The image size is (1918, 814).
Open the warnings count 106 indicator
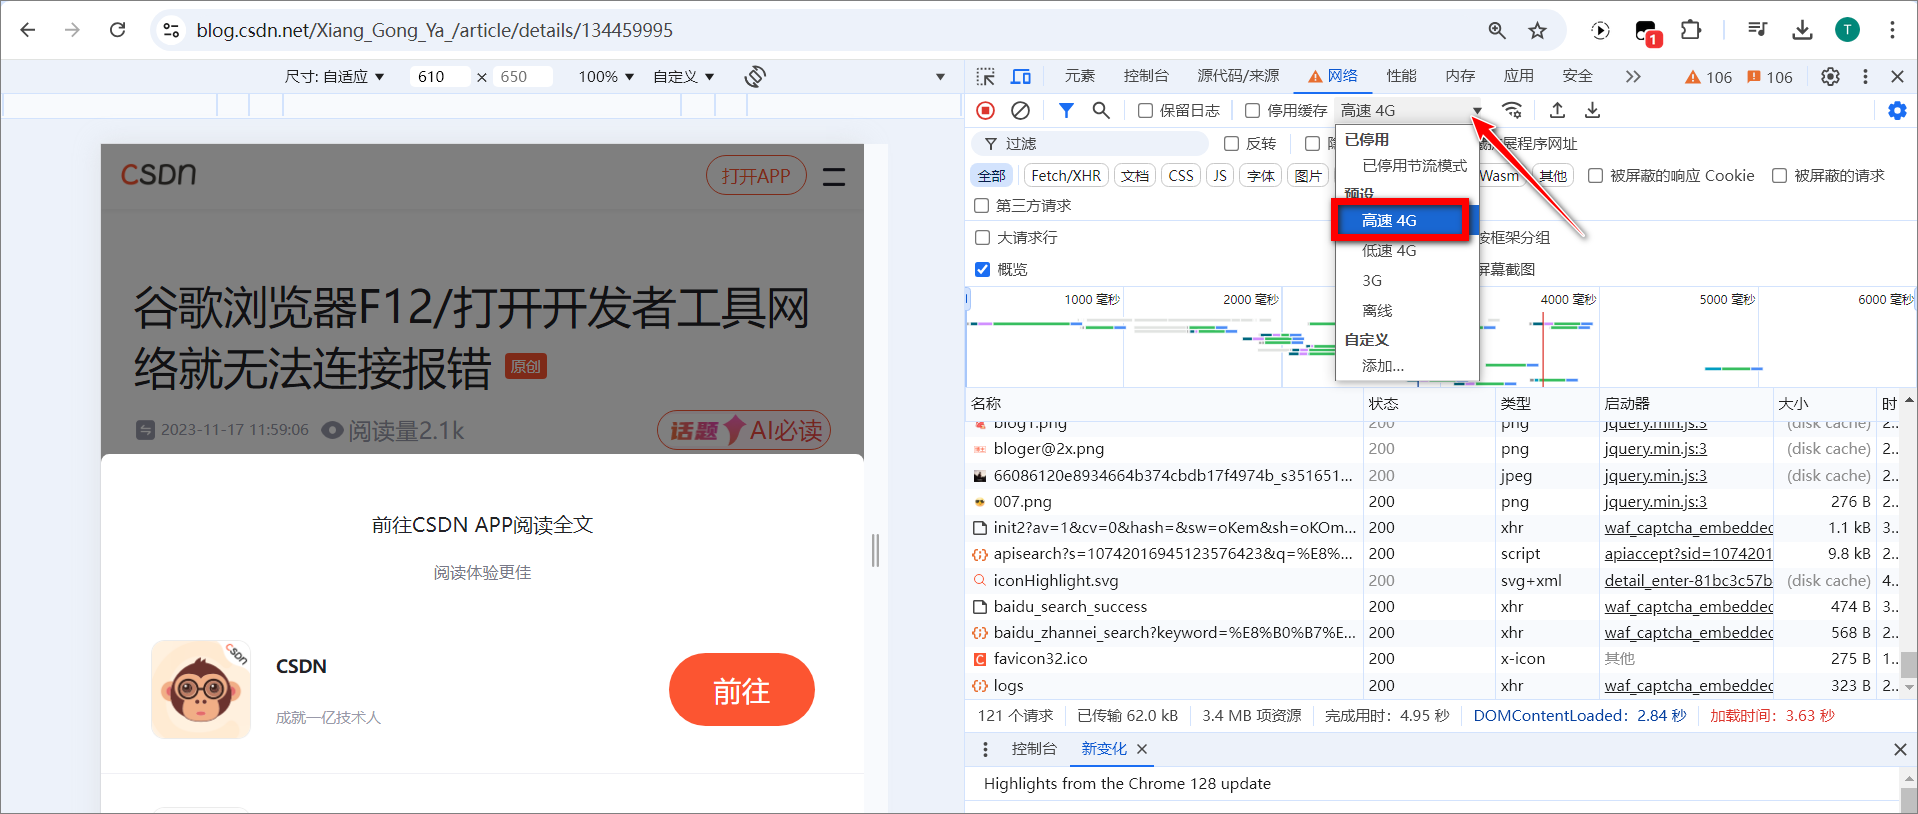point(1708,77)
